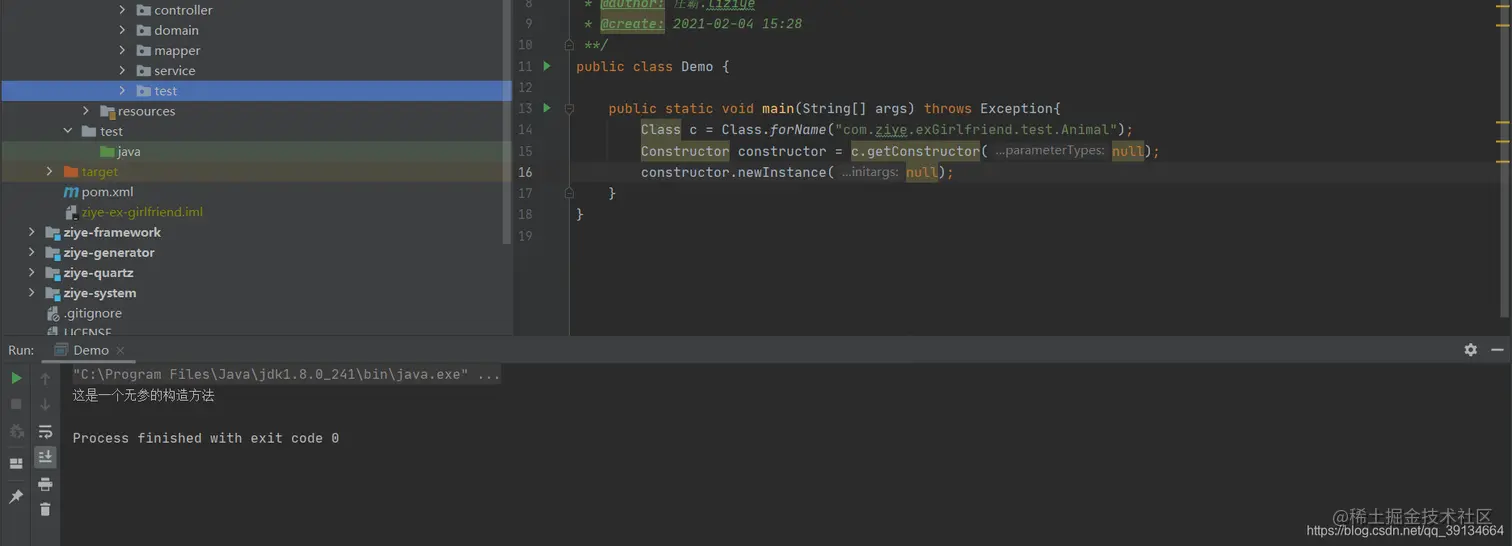Select pom.xml in the project tree
Image resolution: width=1512 pixels, height=546 pixels.
[x=107, y=192]
